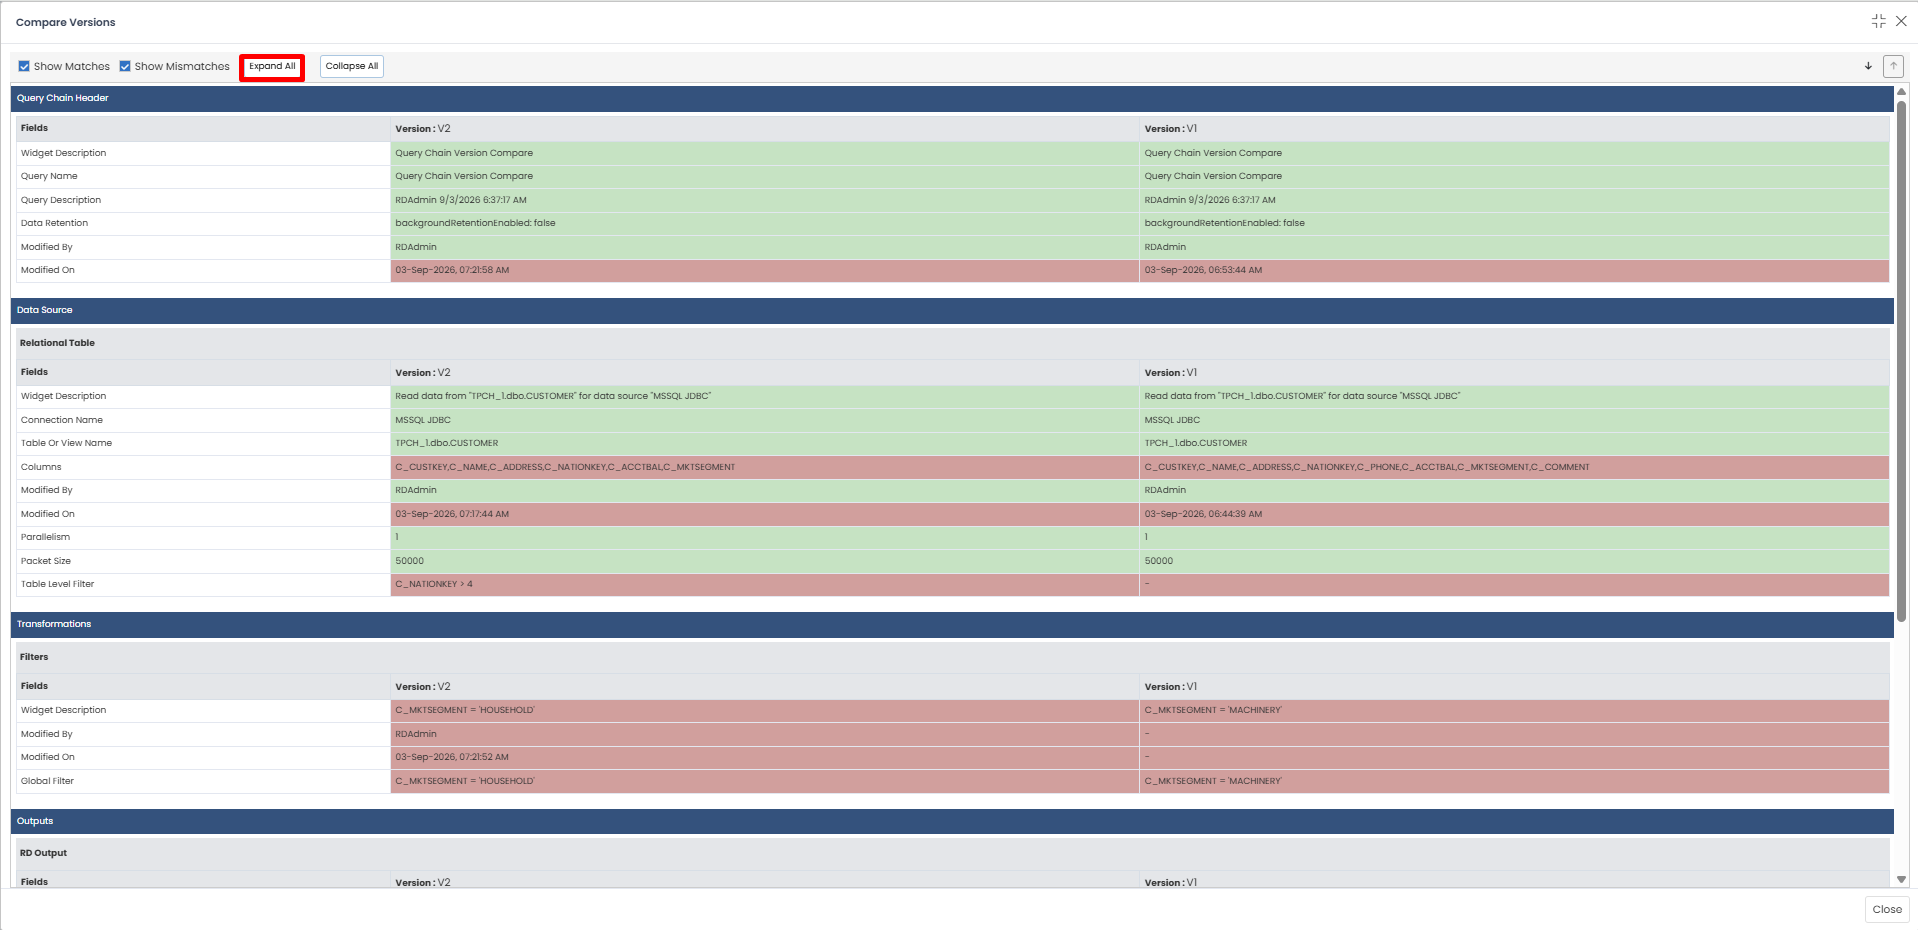The width and height of the screenshot is (1918, 930).
Task: Uncheck the Show Mismatches checkbox
Action: (125, 66)
